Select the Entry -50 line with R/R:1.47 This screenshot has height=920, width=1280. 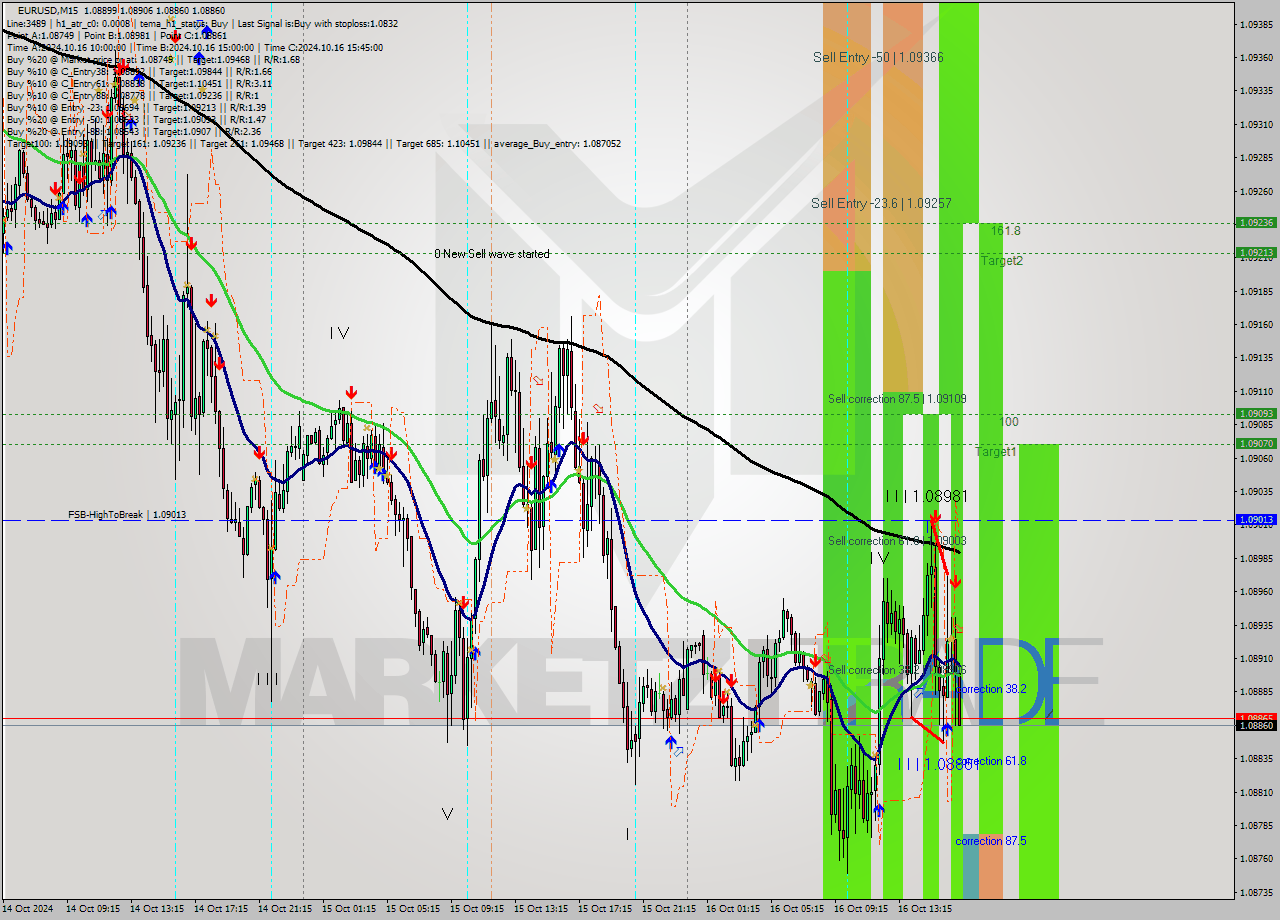[x=136, y=119]
